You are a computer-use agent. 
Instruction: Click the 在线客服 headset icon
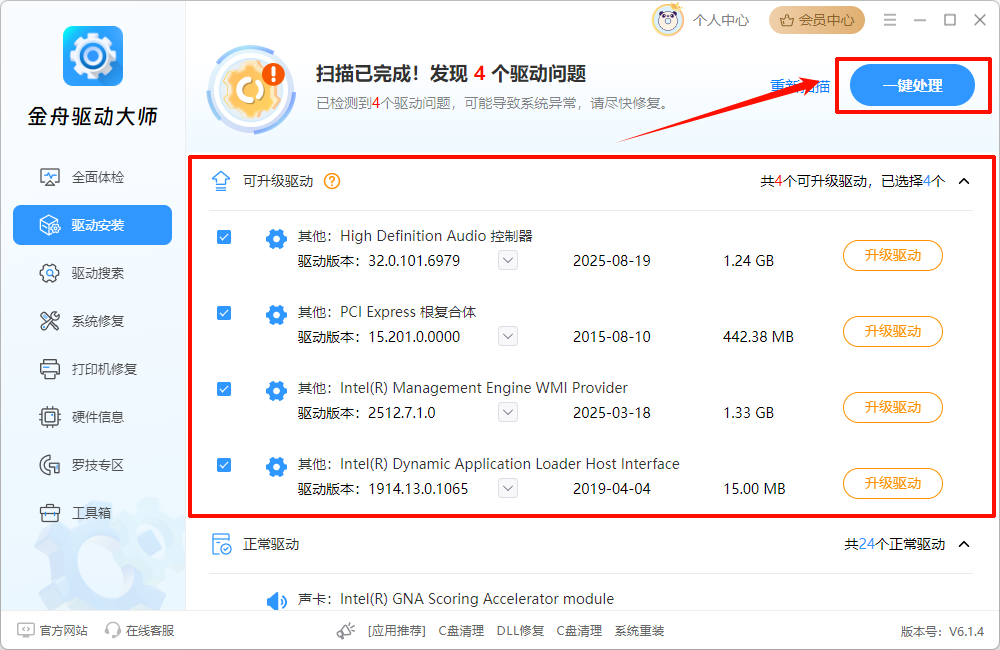click(113, 630)
